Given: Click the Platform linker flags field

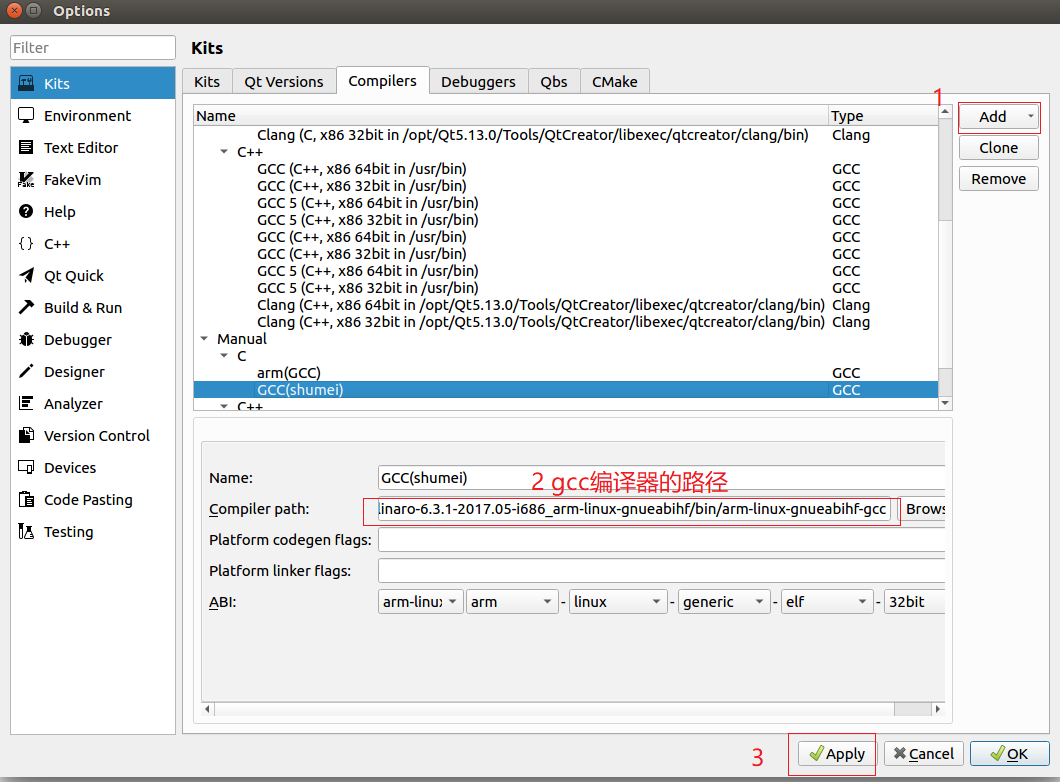Looking at the screenshot, I should (661, 571).
